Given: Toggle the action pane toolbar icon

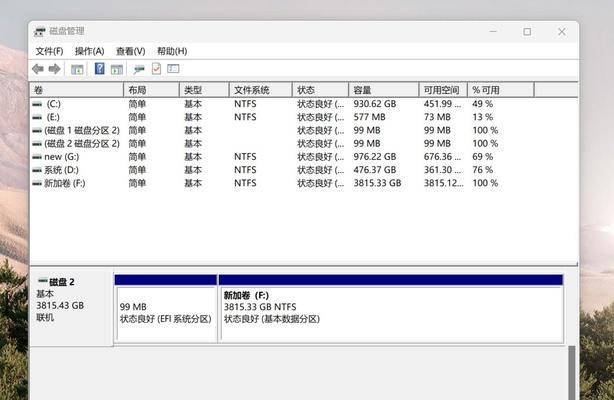Looking at the screenshot, I should (x=117, y=70).
